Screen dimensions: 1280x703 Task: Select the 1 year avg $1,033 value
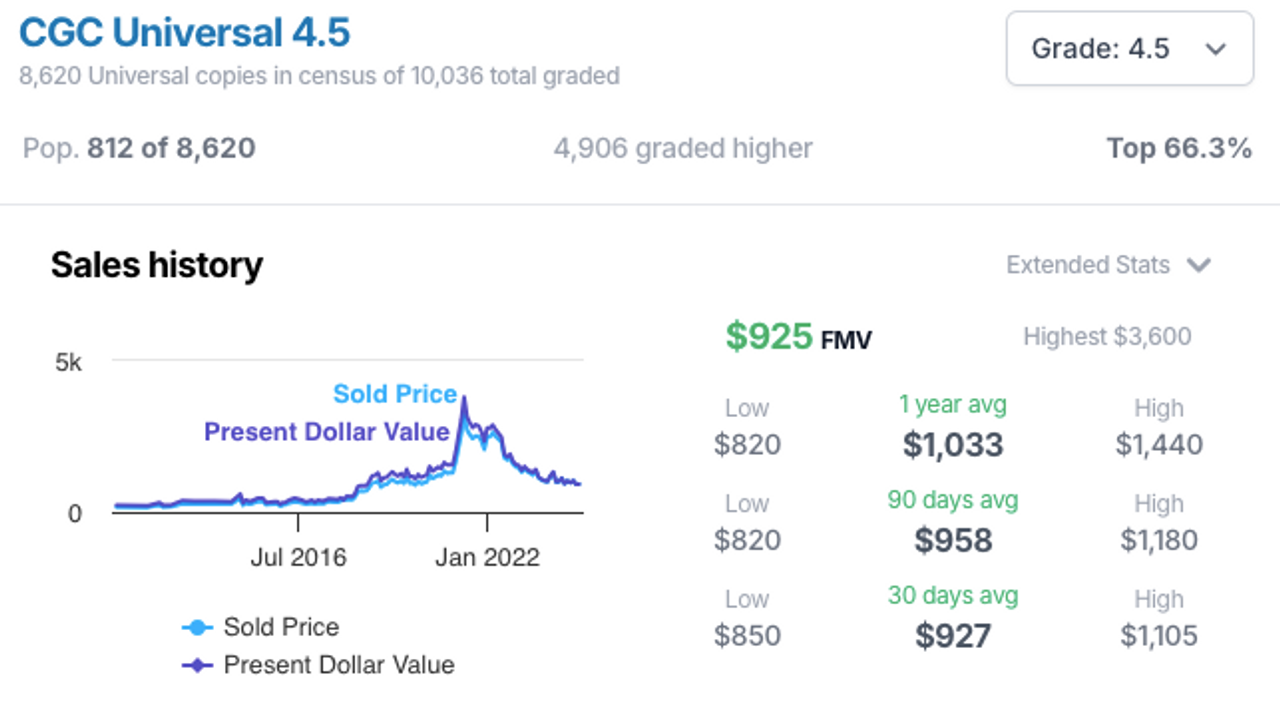pyautogui.click(x=953, y=444)
